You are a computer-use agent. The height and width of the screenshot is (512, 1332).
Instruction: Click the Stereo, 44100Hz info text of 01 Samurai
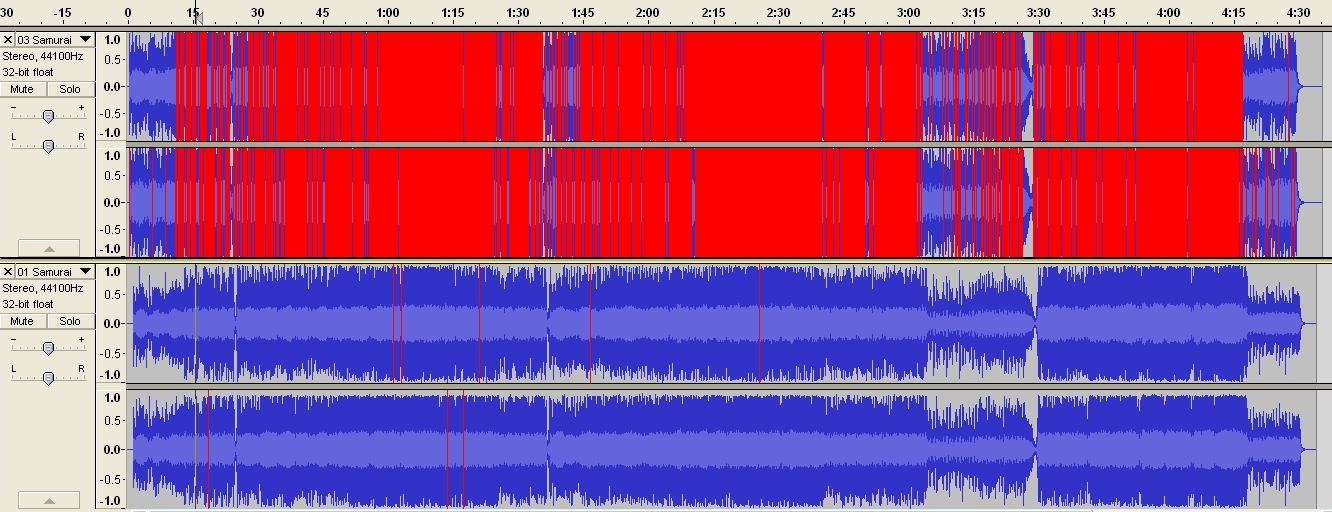tap(42, 288)
